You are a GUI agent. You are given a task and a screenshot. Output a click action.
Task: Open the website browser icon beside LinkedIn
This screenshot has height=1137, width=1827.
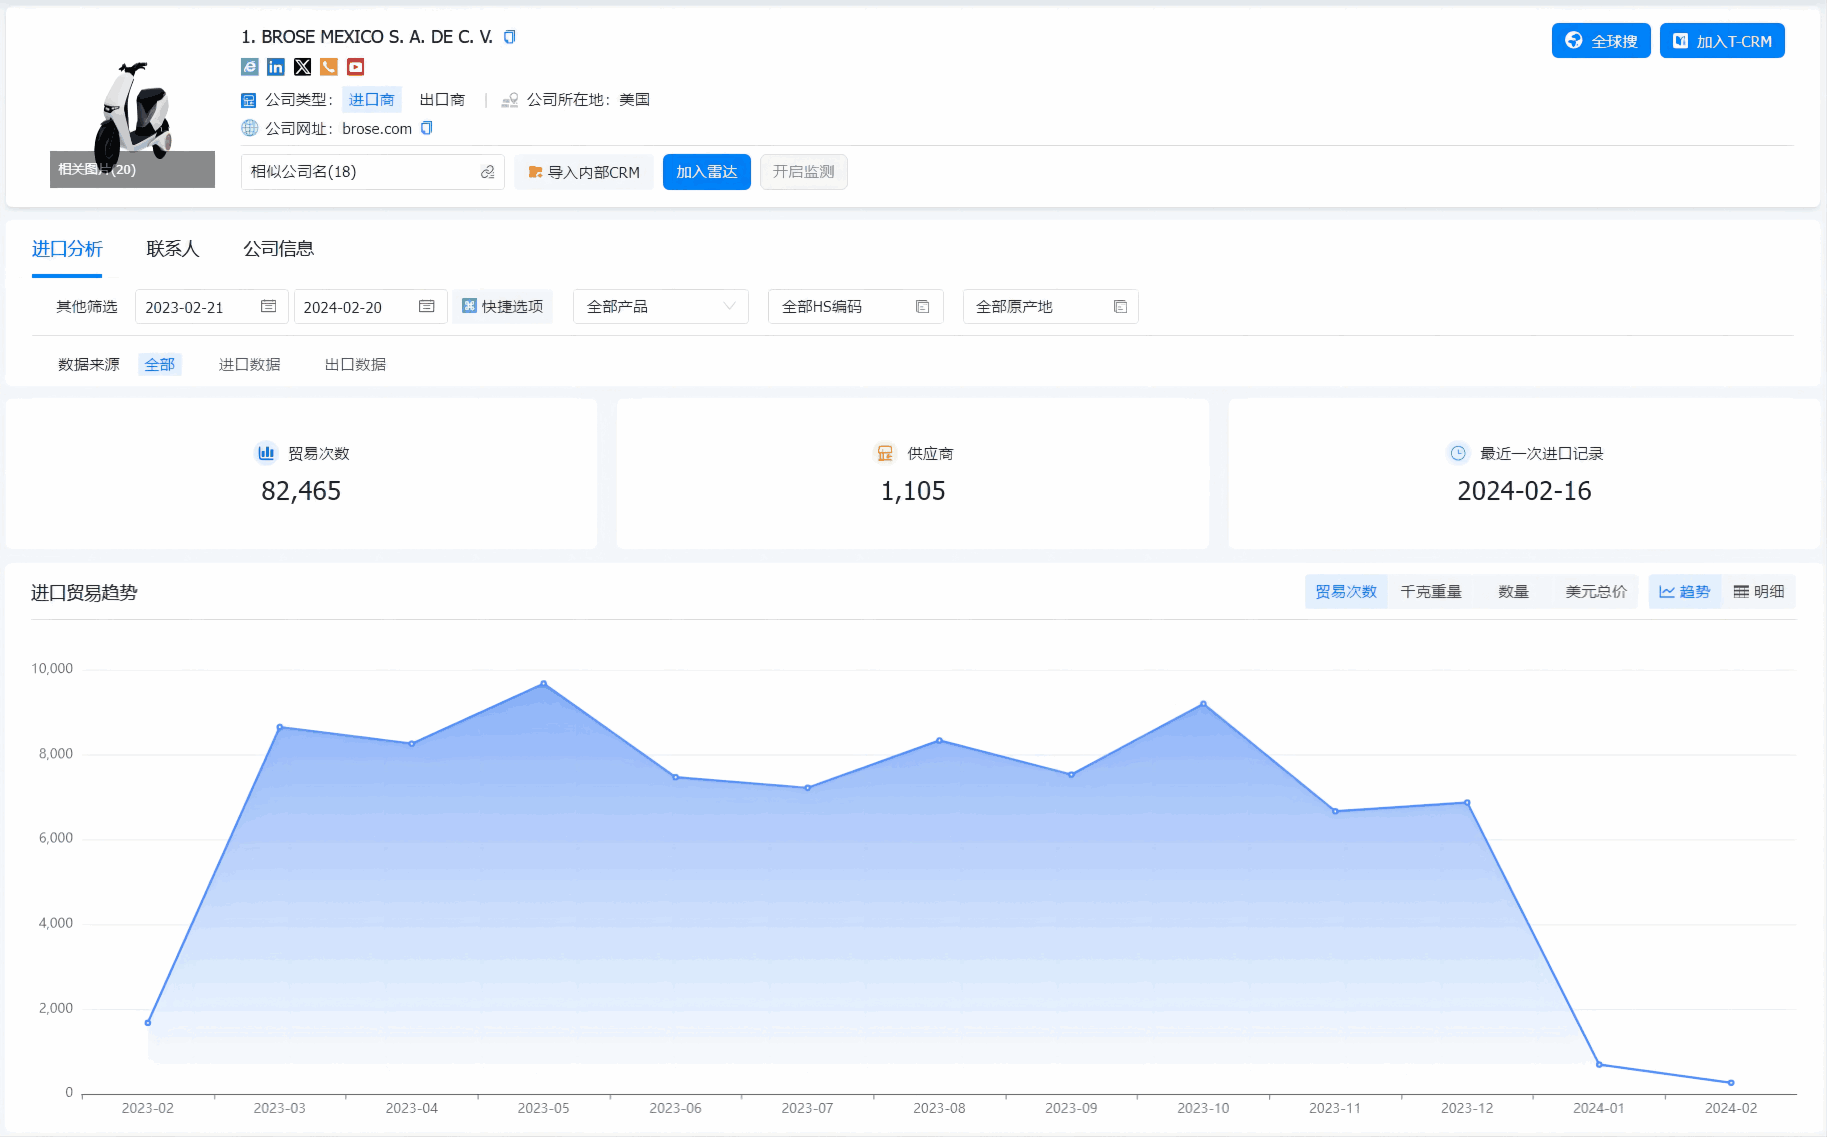pos(250,67)
